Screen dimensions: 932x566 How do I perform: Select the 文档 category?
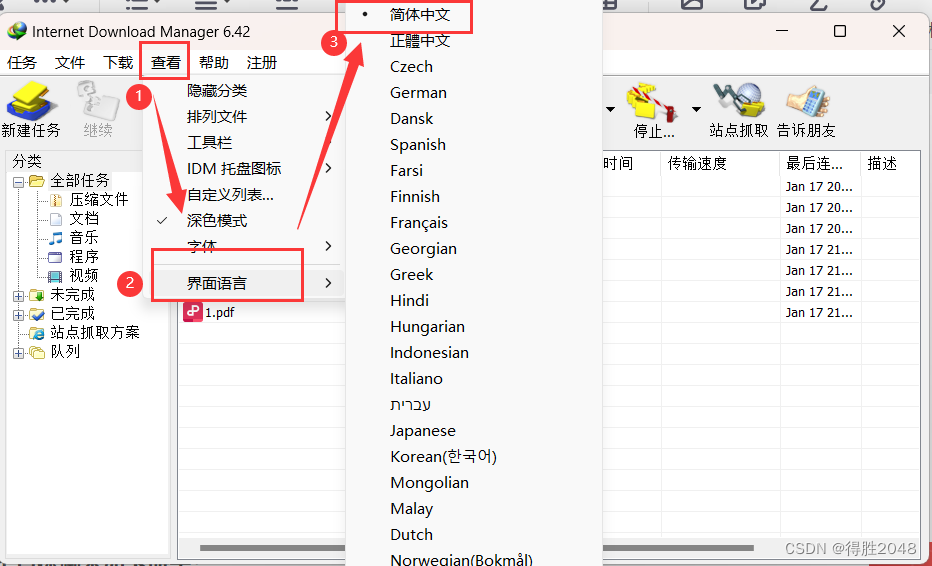click(x=84, y=218)
